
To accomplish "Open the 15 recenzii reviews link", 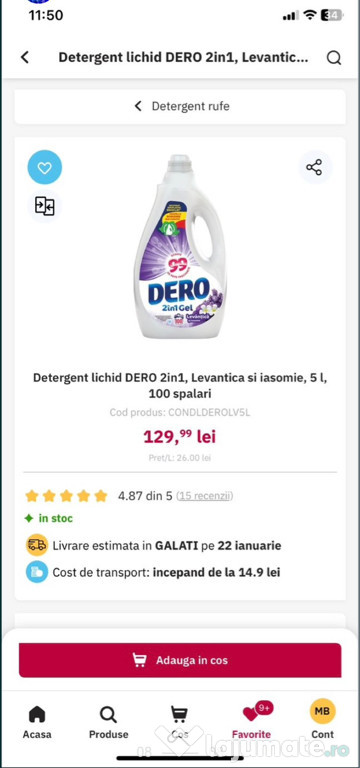I will 205,496.
